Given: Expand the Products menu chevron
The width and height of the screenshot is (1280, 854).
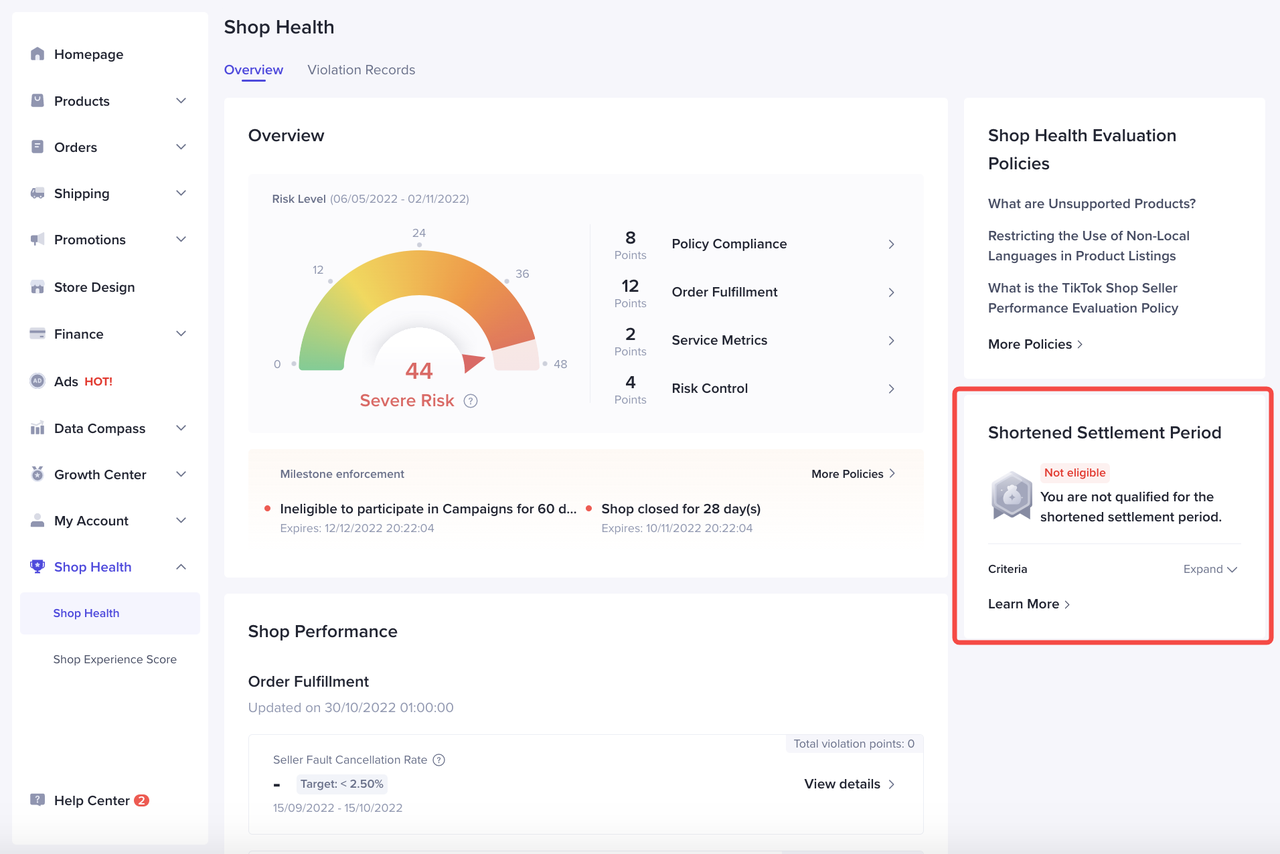Looking at the screenshot, I should 181,101.
